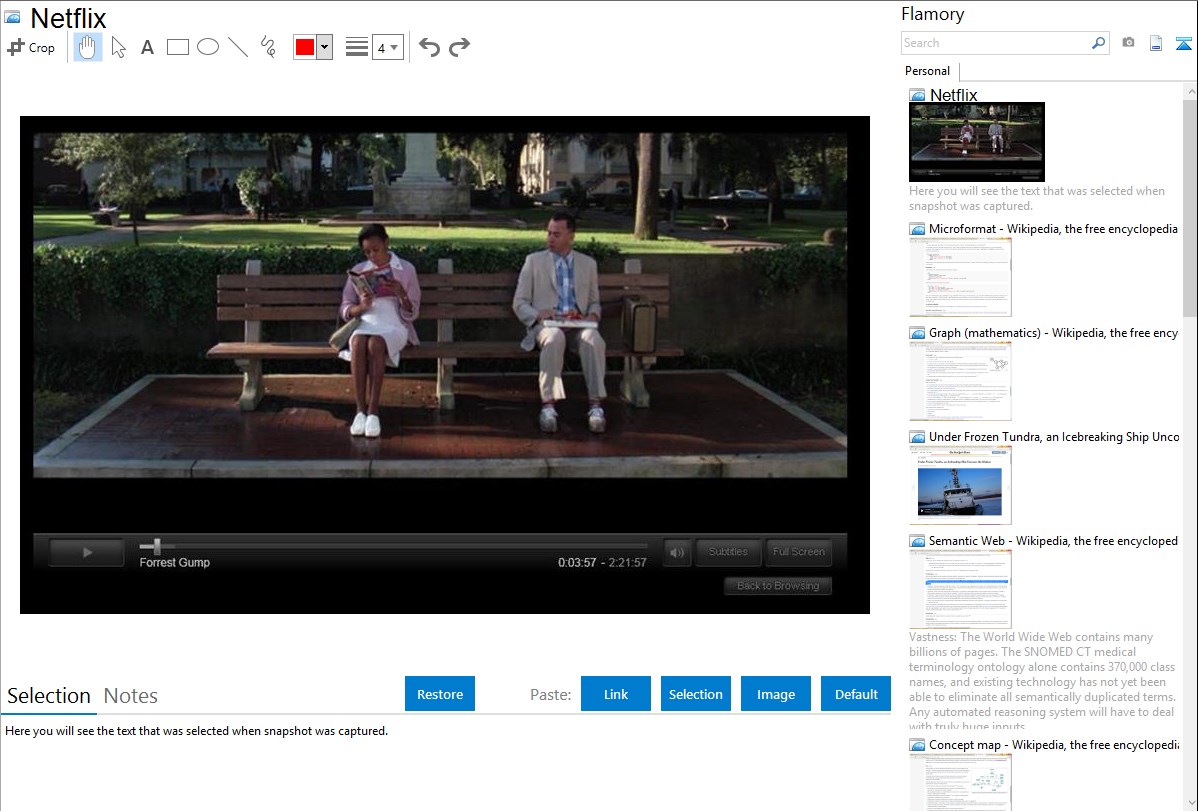
Task: Pick the rectangle shape tool
Action: (178, 47)
